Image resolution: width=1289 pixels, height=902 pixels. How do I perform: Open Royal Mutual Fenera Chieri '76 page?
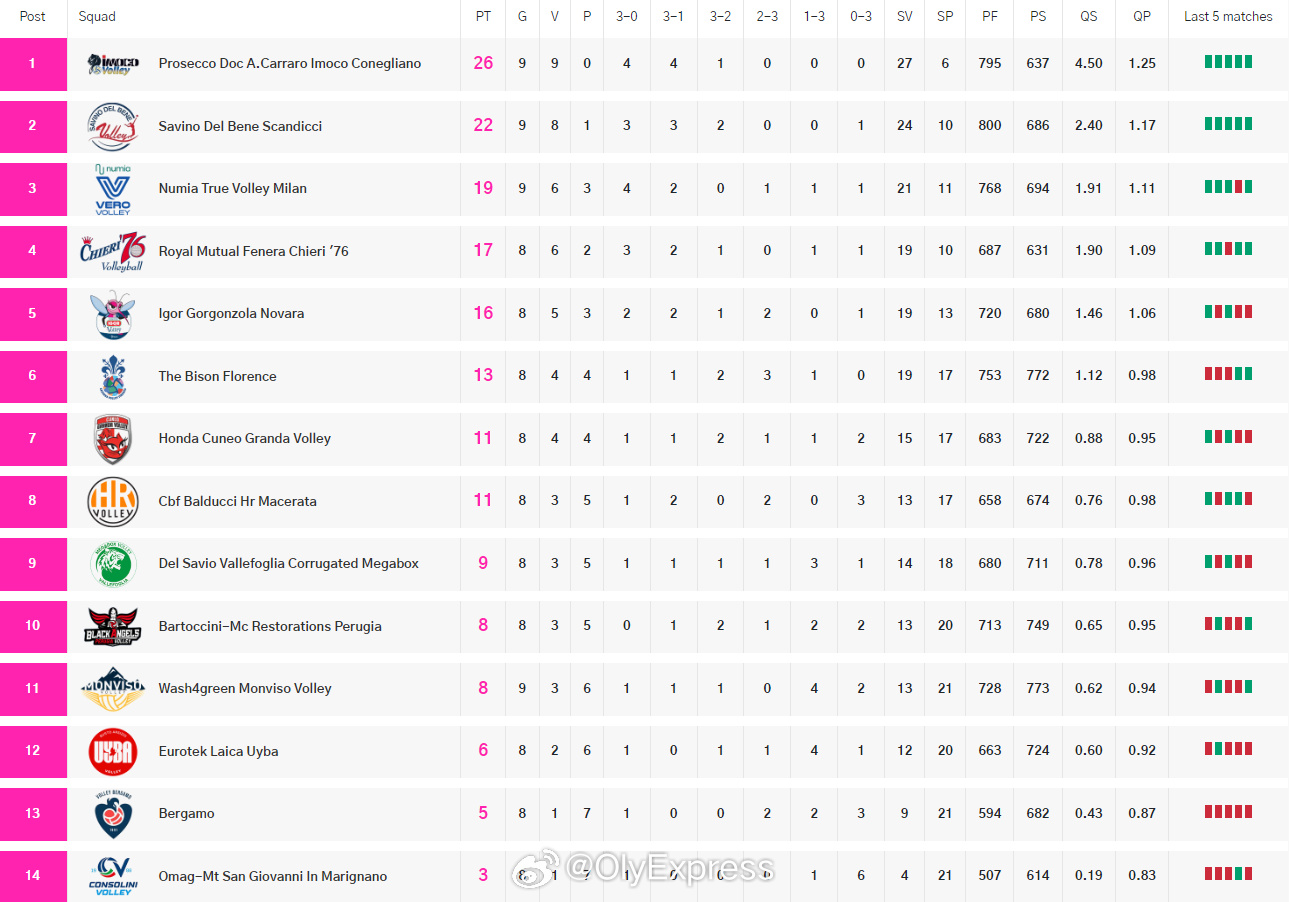[x=254, y=251]
